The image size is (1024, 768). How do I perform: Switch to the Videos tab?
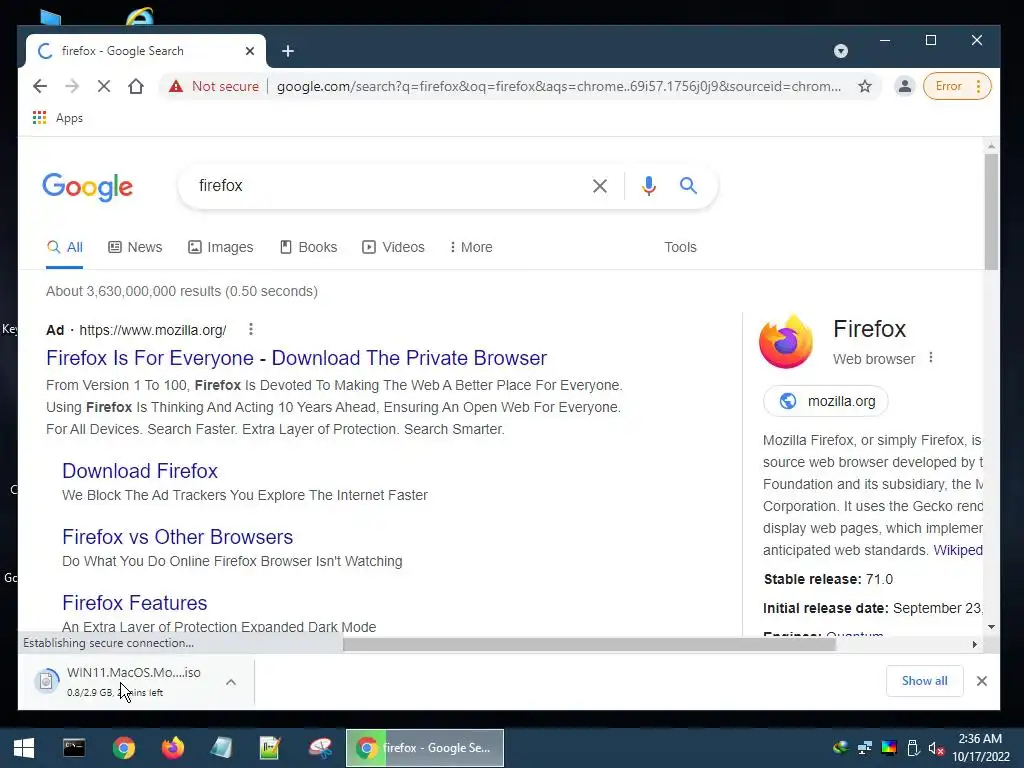(x=393, y=248)
